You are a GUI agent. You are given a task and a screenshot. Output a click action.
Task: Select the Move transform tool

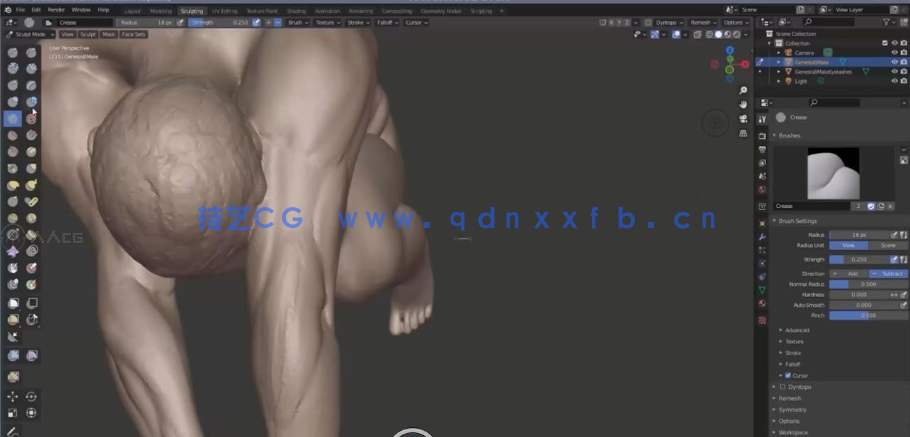point(13,397)
